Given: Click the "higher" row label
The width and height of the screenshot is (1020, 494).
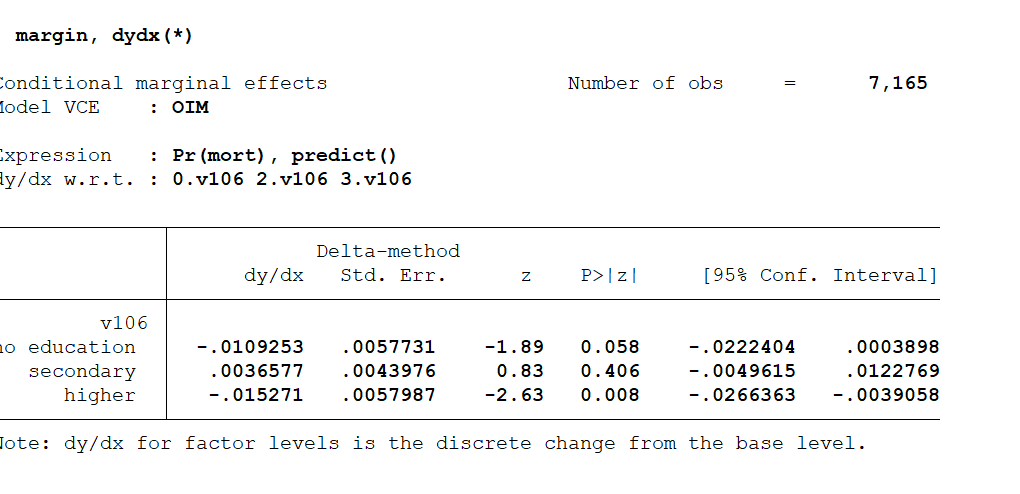Looking at the screenshot, I should tap(99, 395).
